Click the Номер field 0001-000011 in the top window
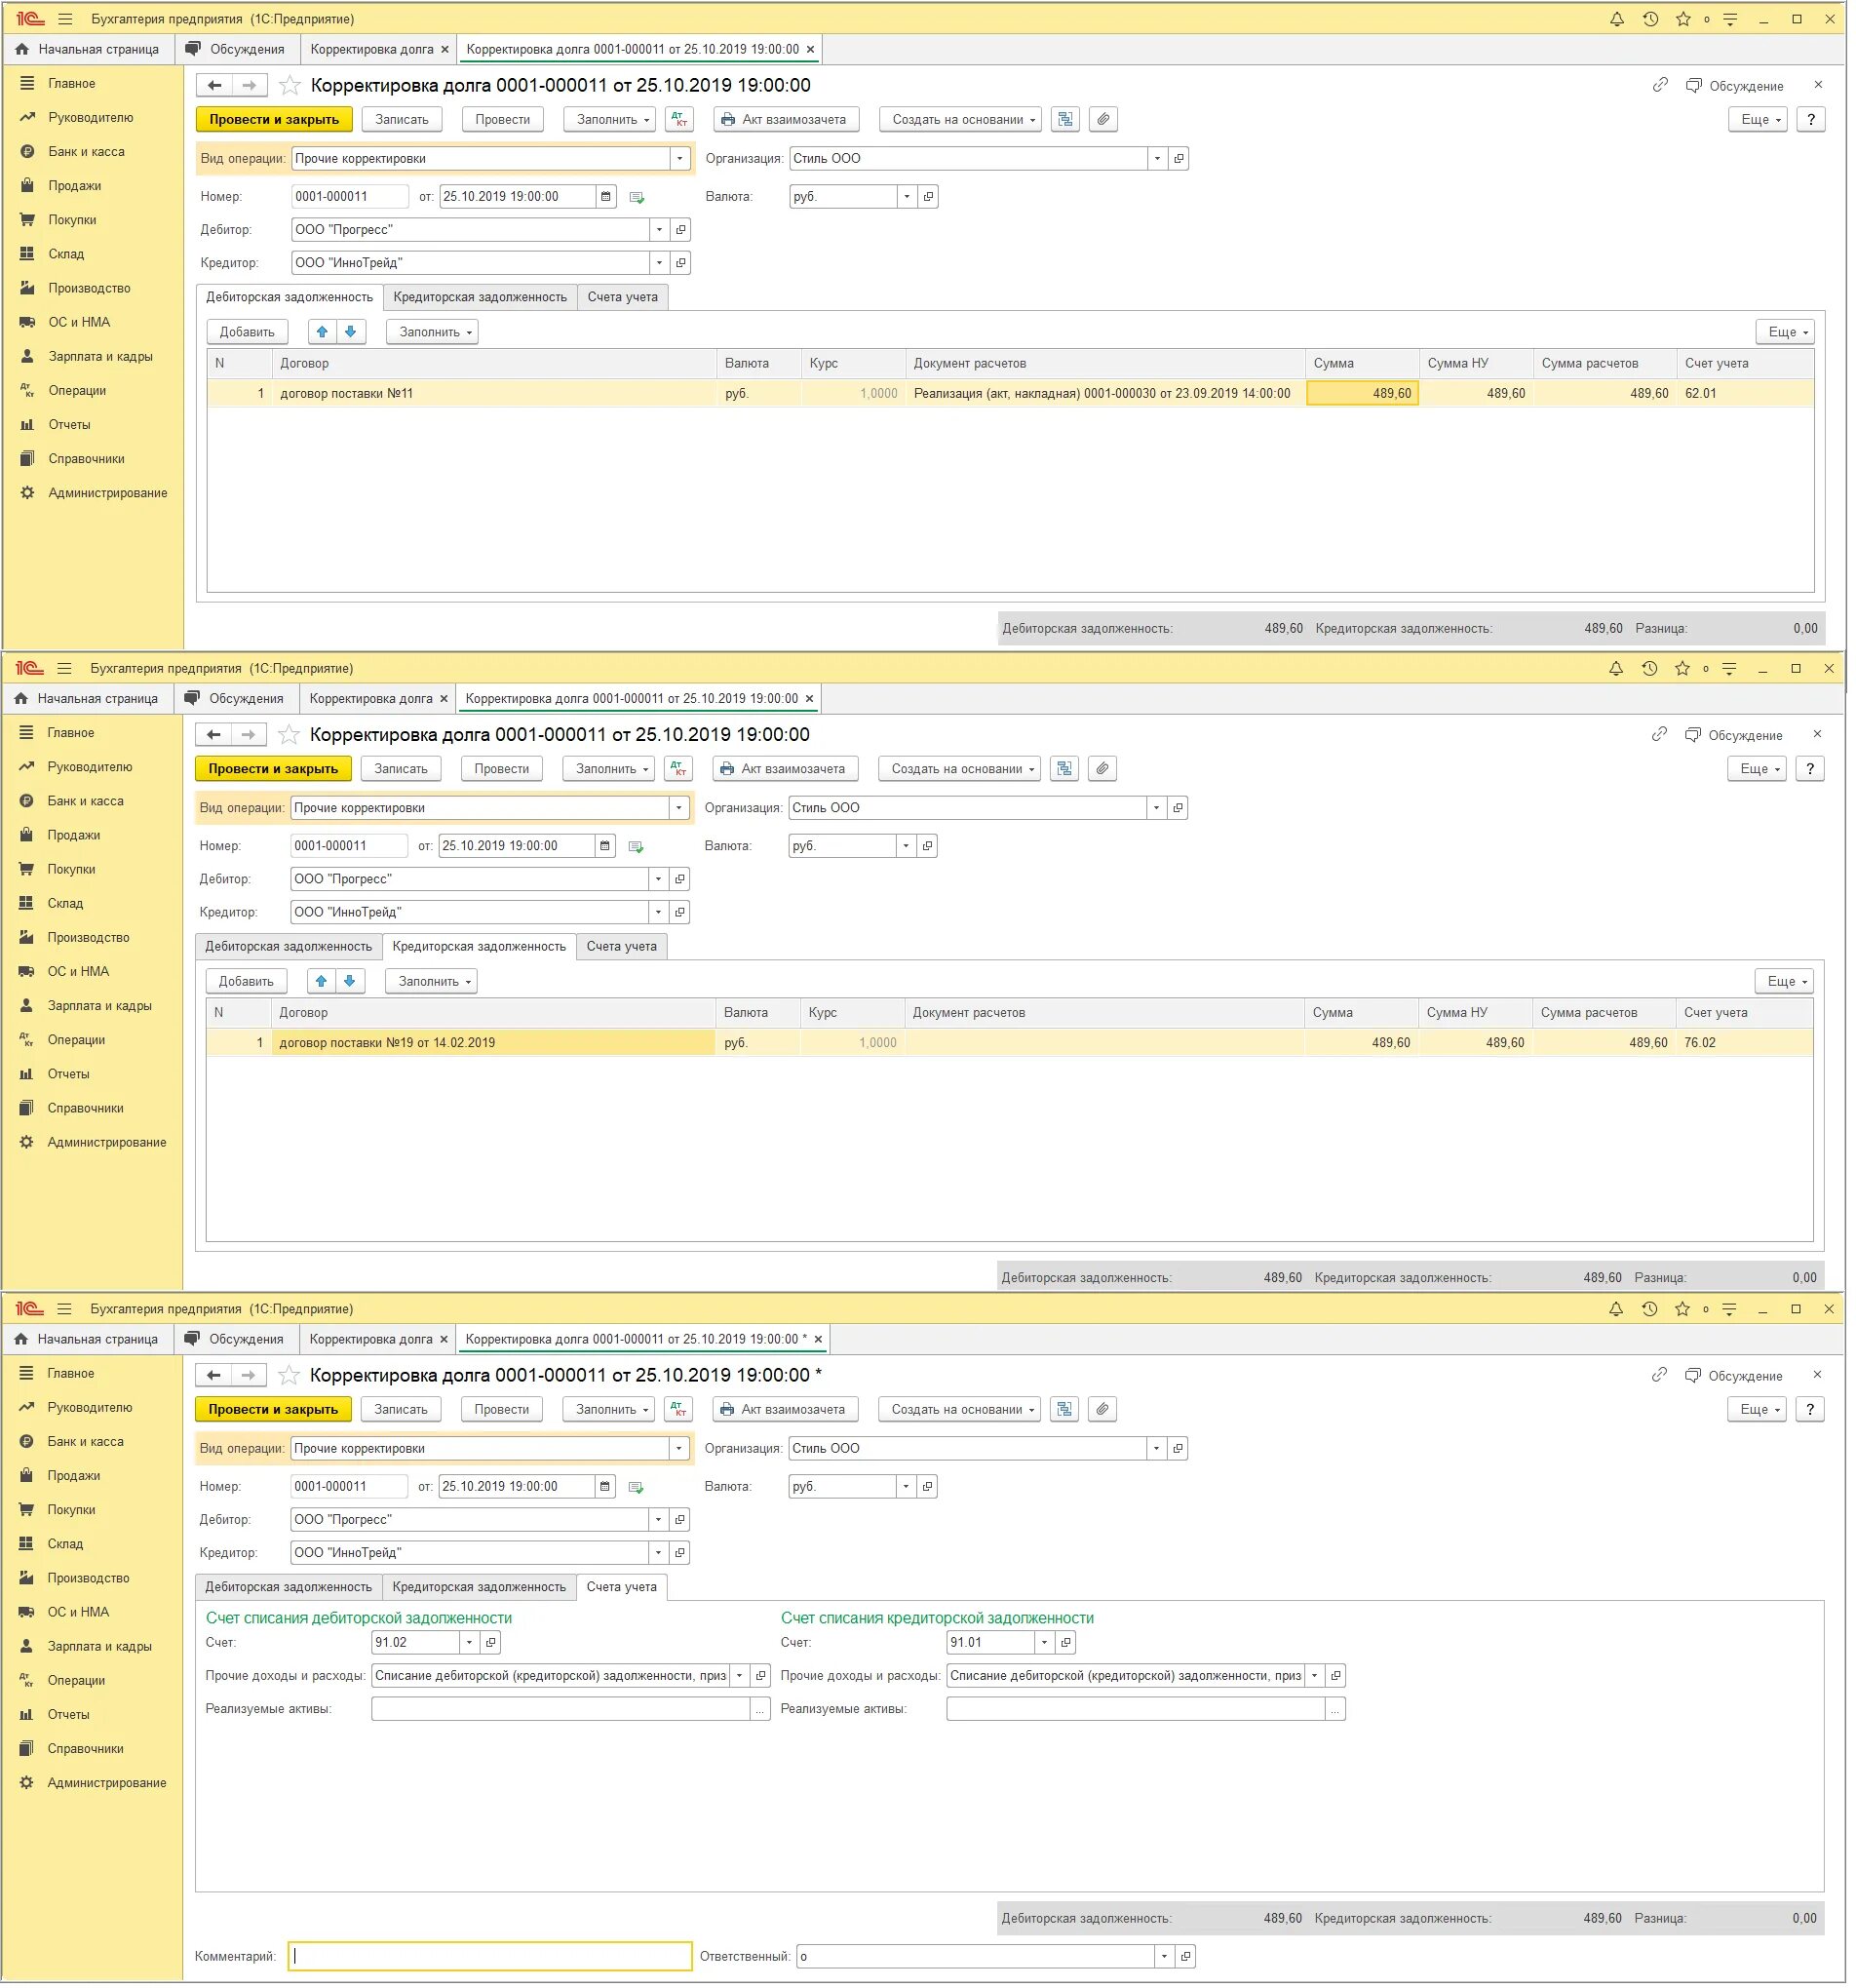The width and height of the screenshot is (1856, 1988). coord(351,197)
